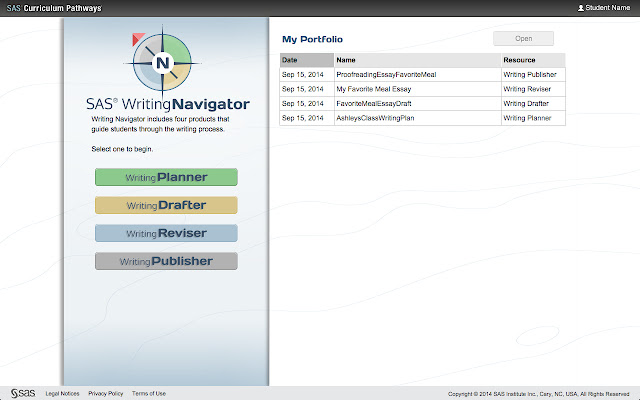Click the date of My Favorite Meal Essay row
The width and height of the screenshot is (640, 400).
click(x=302, y=89)
